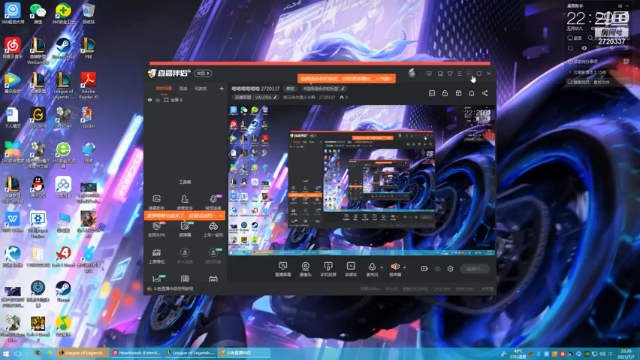Image resolution: width=640 pixels, height=360 pixels.
Task: Toggle the microphone on or off
Action: (372, 269)
